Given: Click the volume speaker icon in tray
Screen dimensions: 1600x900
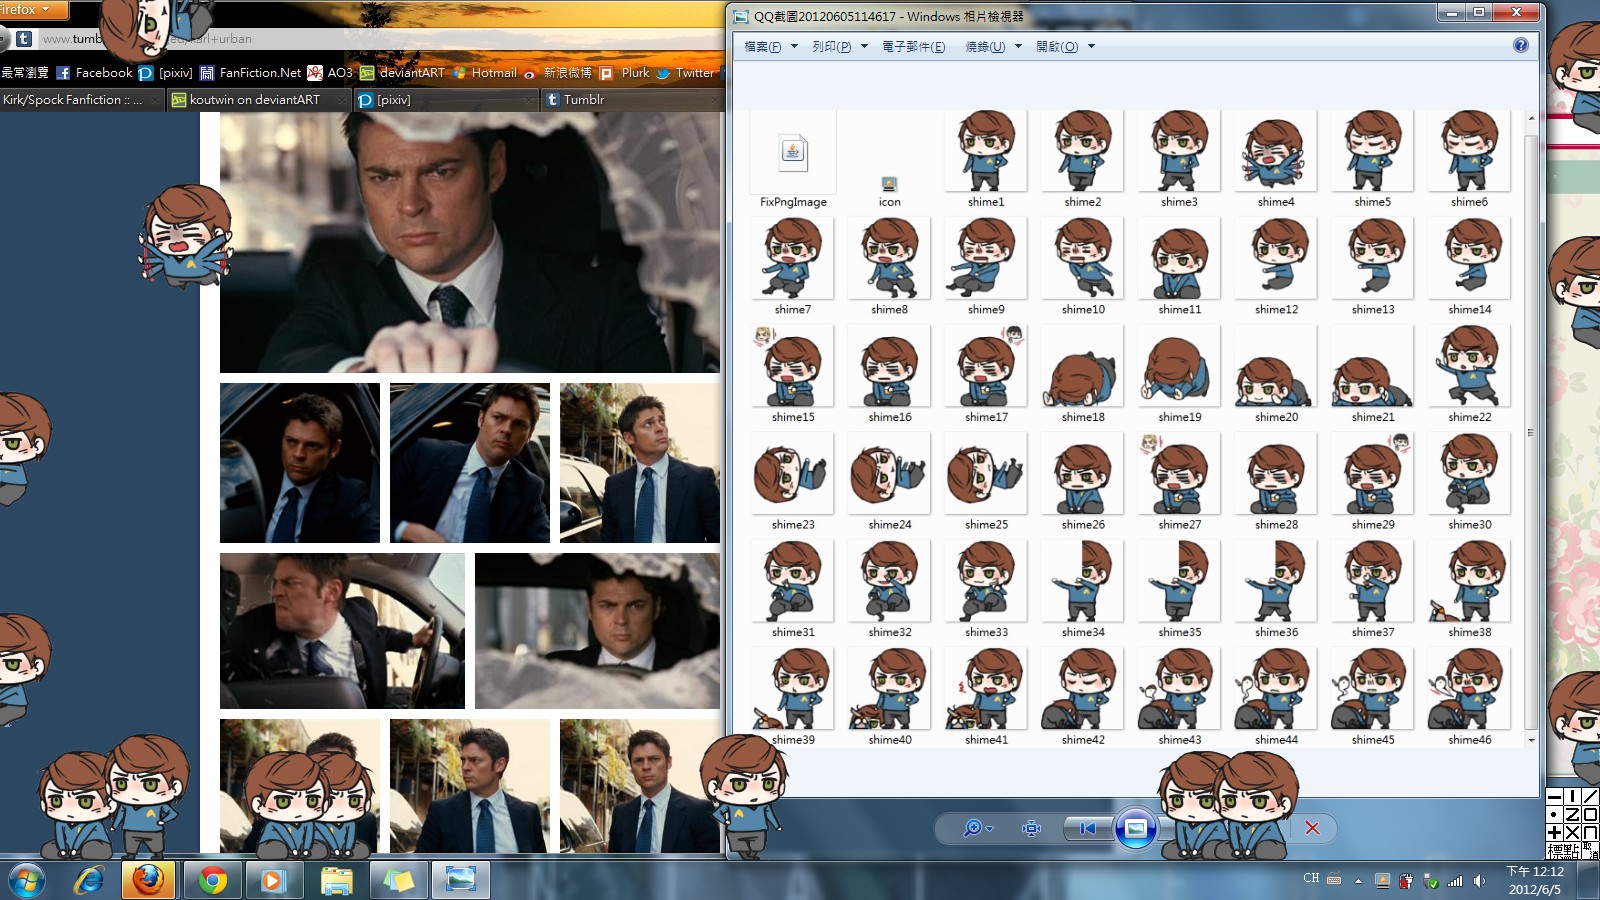Looking at the screenshot, I should (x=1479, y=881).
